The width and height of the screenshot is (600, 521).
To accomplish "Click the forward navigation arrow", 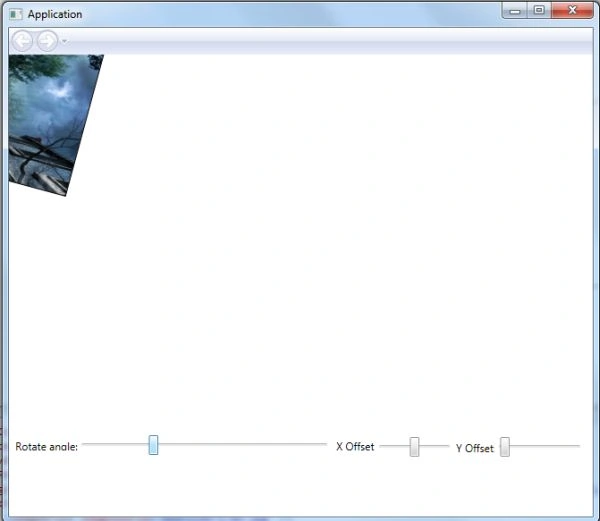I will (47, 41).
